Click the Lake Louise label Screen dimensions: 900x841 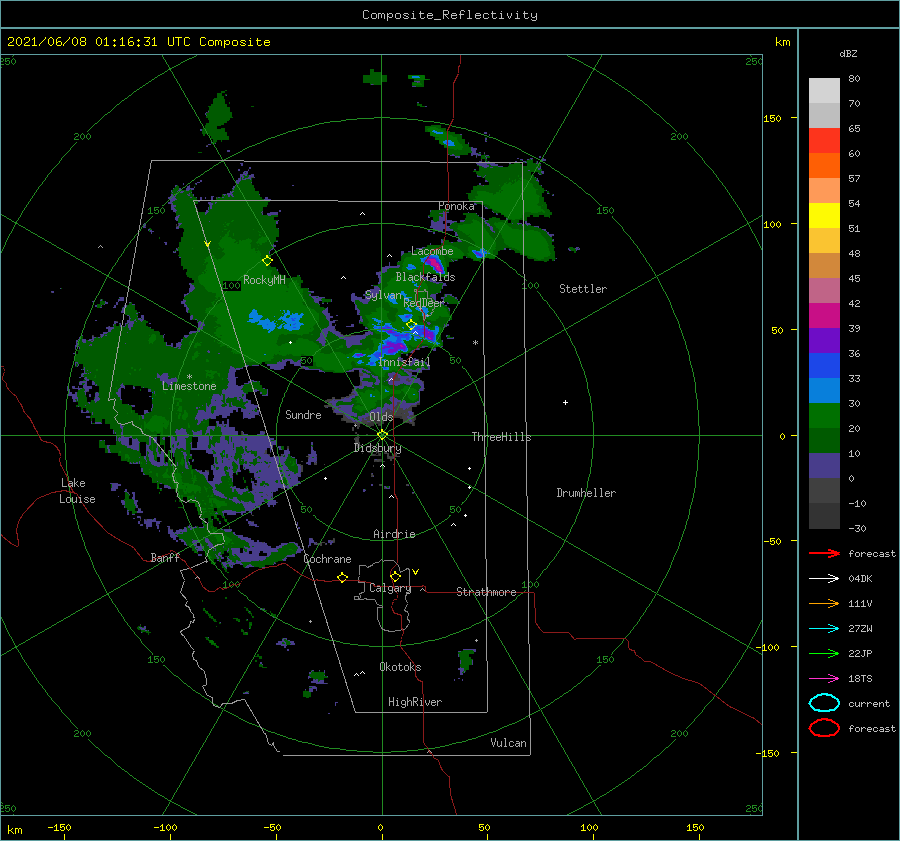(77, 491)
